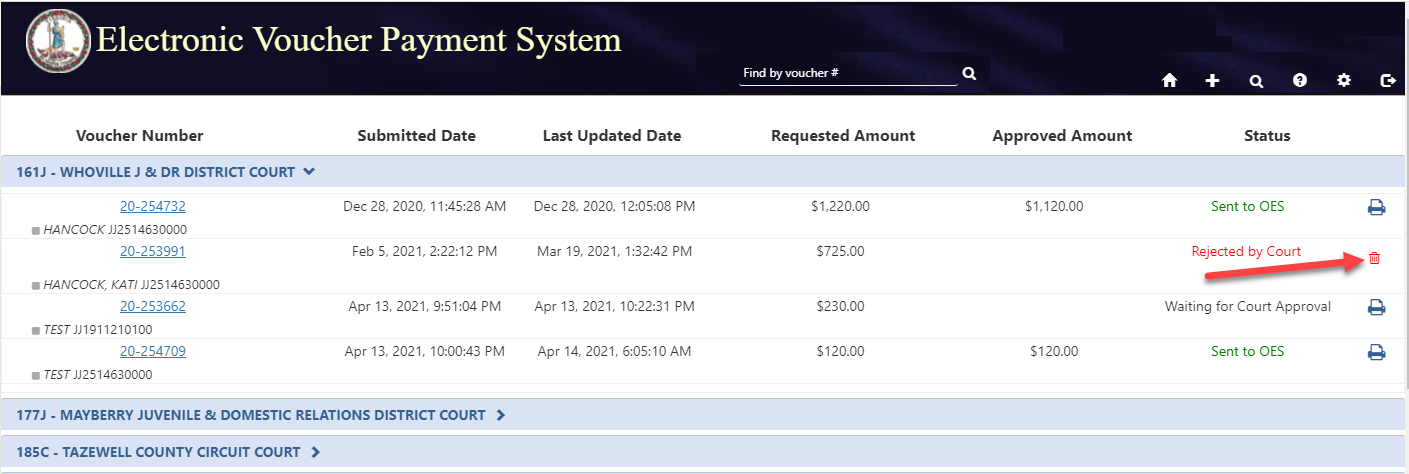Open voucher link 20-254732
The image size is (1409, 474).
153,207
